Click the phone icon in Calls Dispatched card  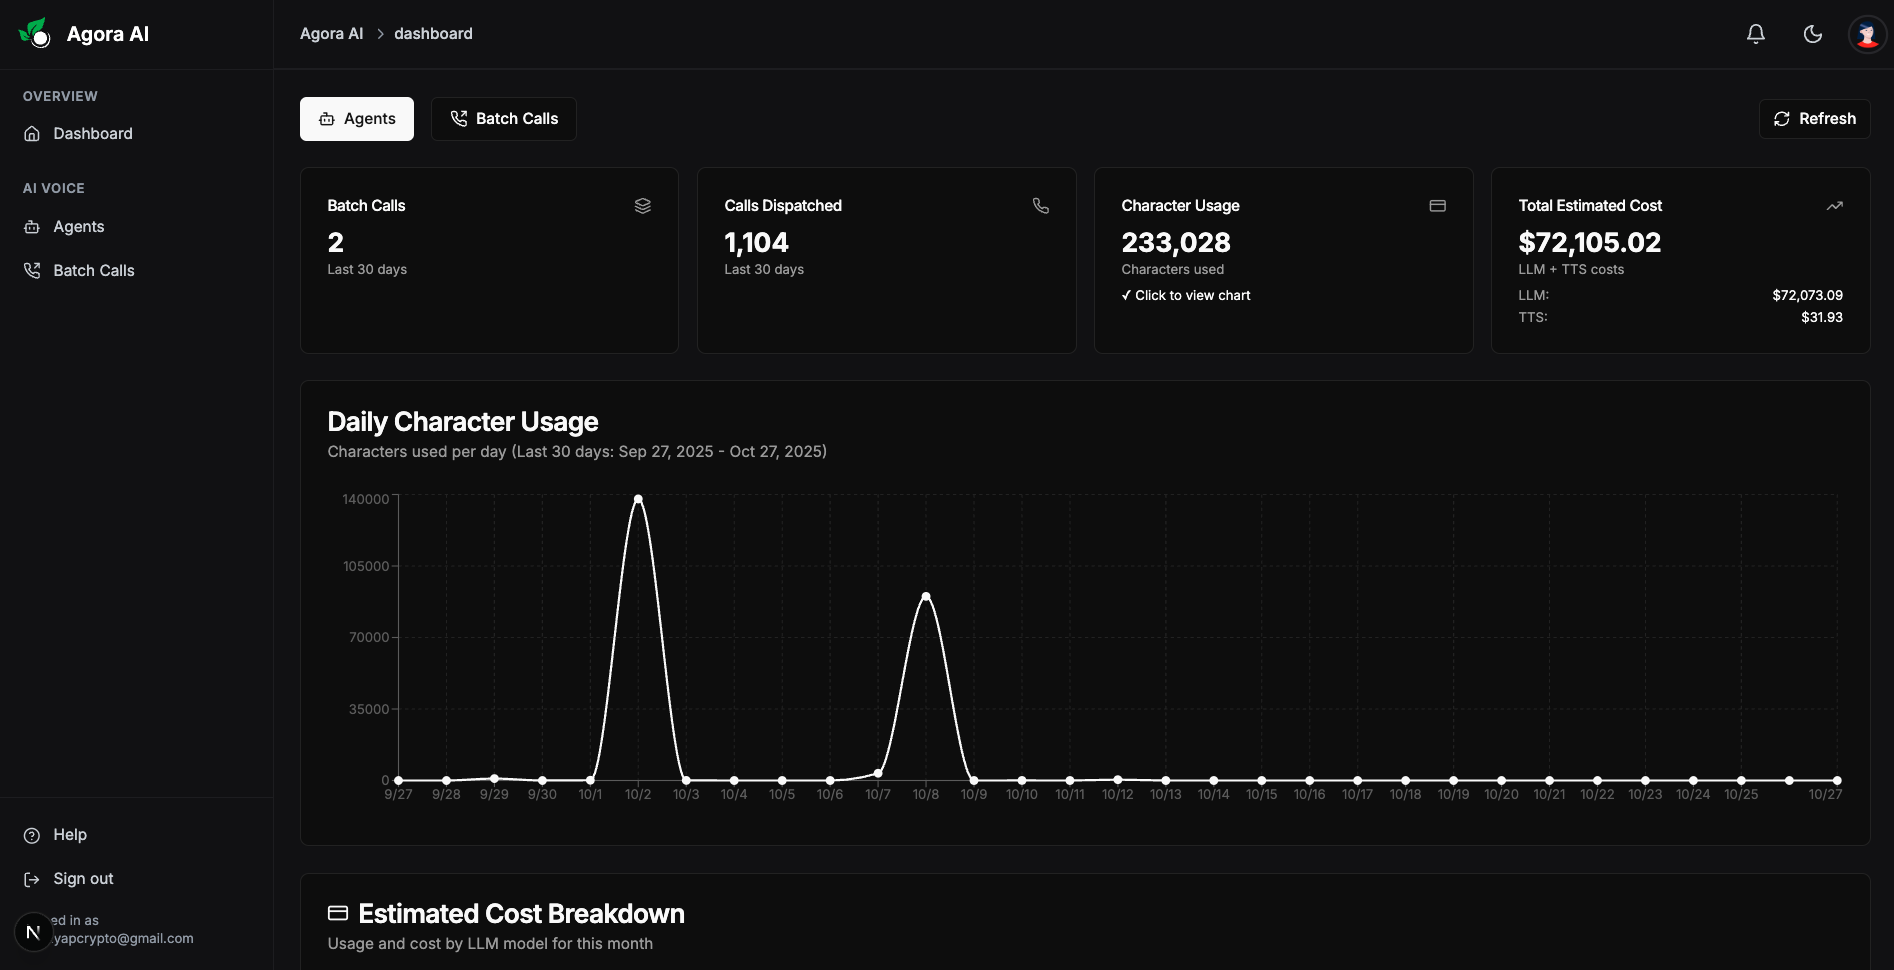coord(1040,206)
